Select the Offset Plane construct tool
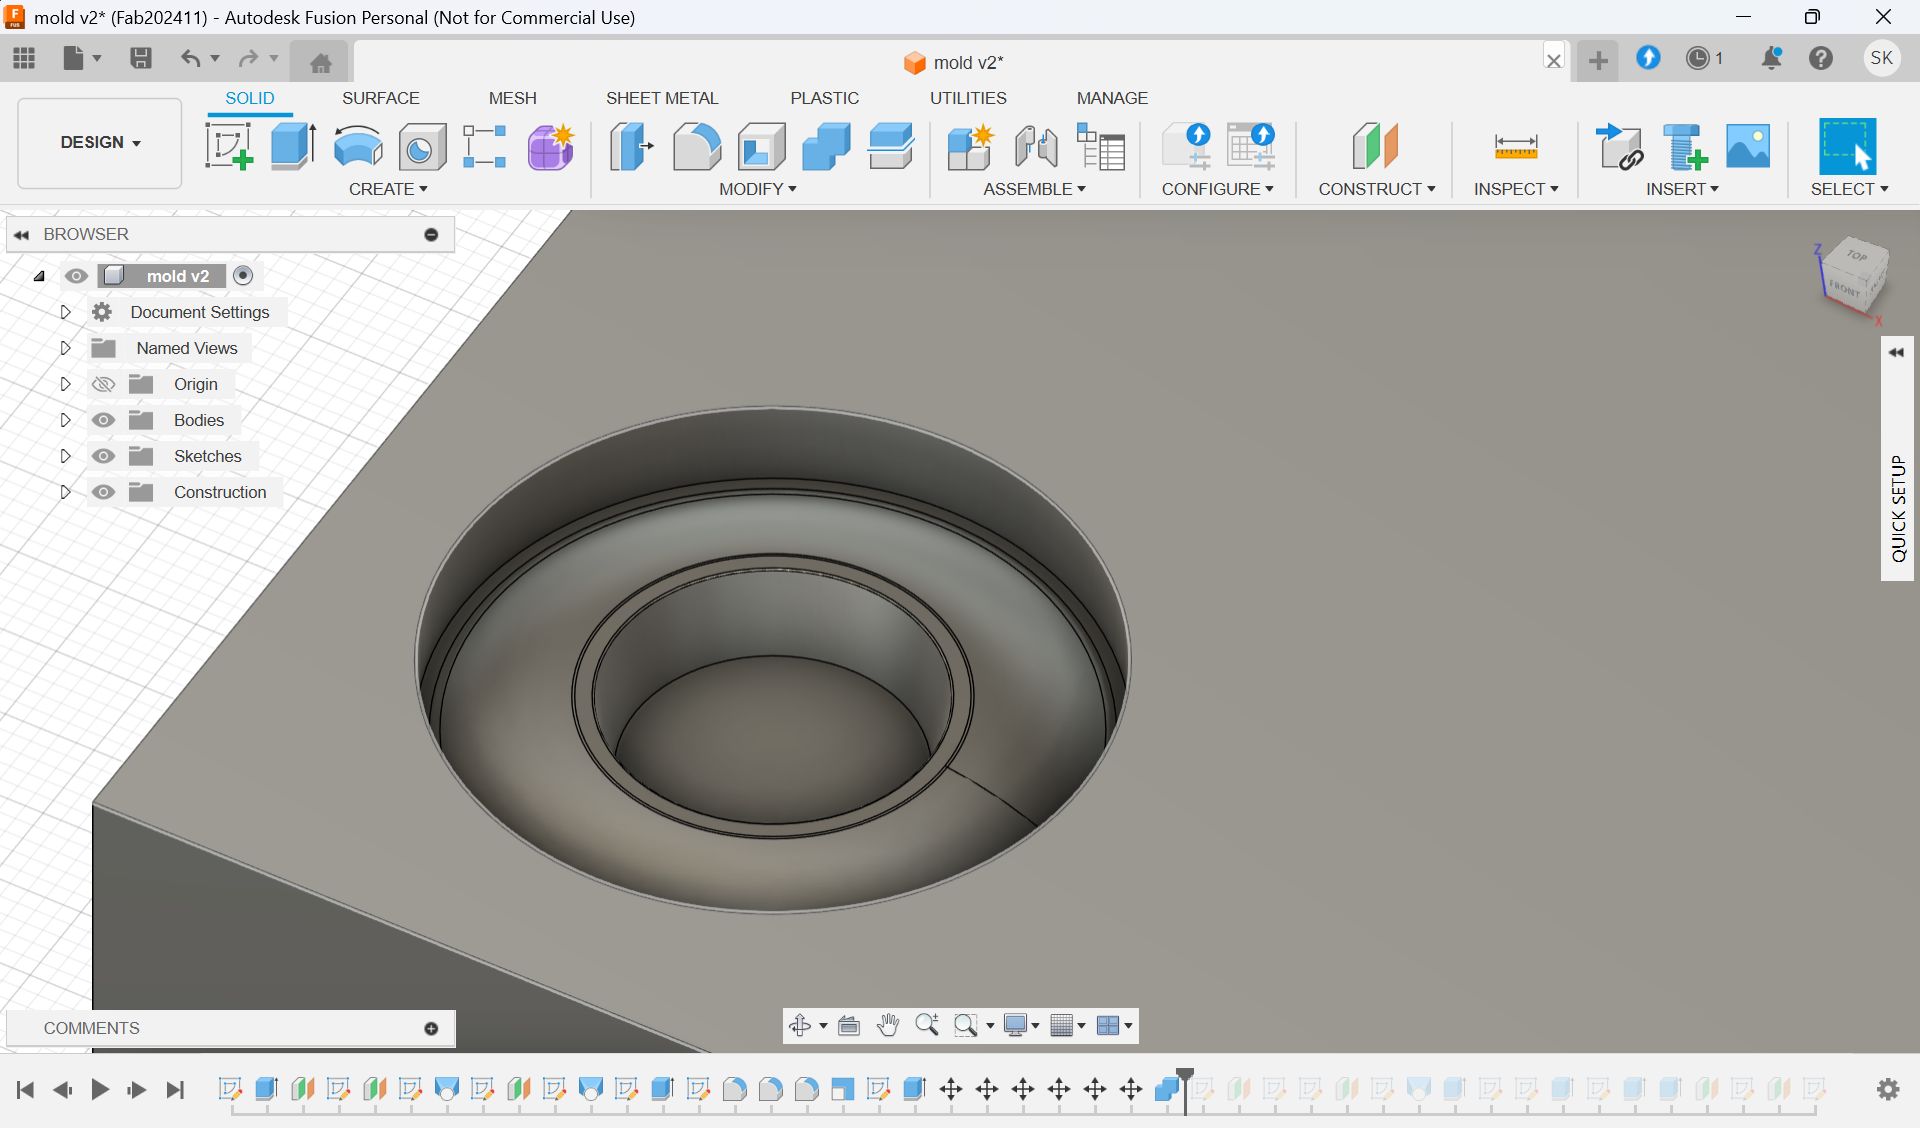This screenshot has width=1920, height=1128. tap(1375, 147)
